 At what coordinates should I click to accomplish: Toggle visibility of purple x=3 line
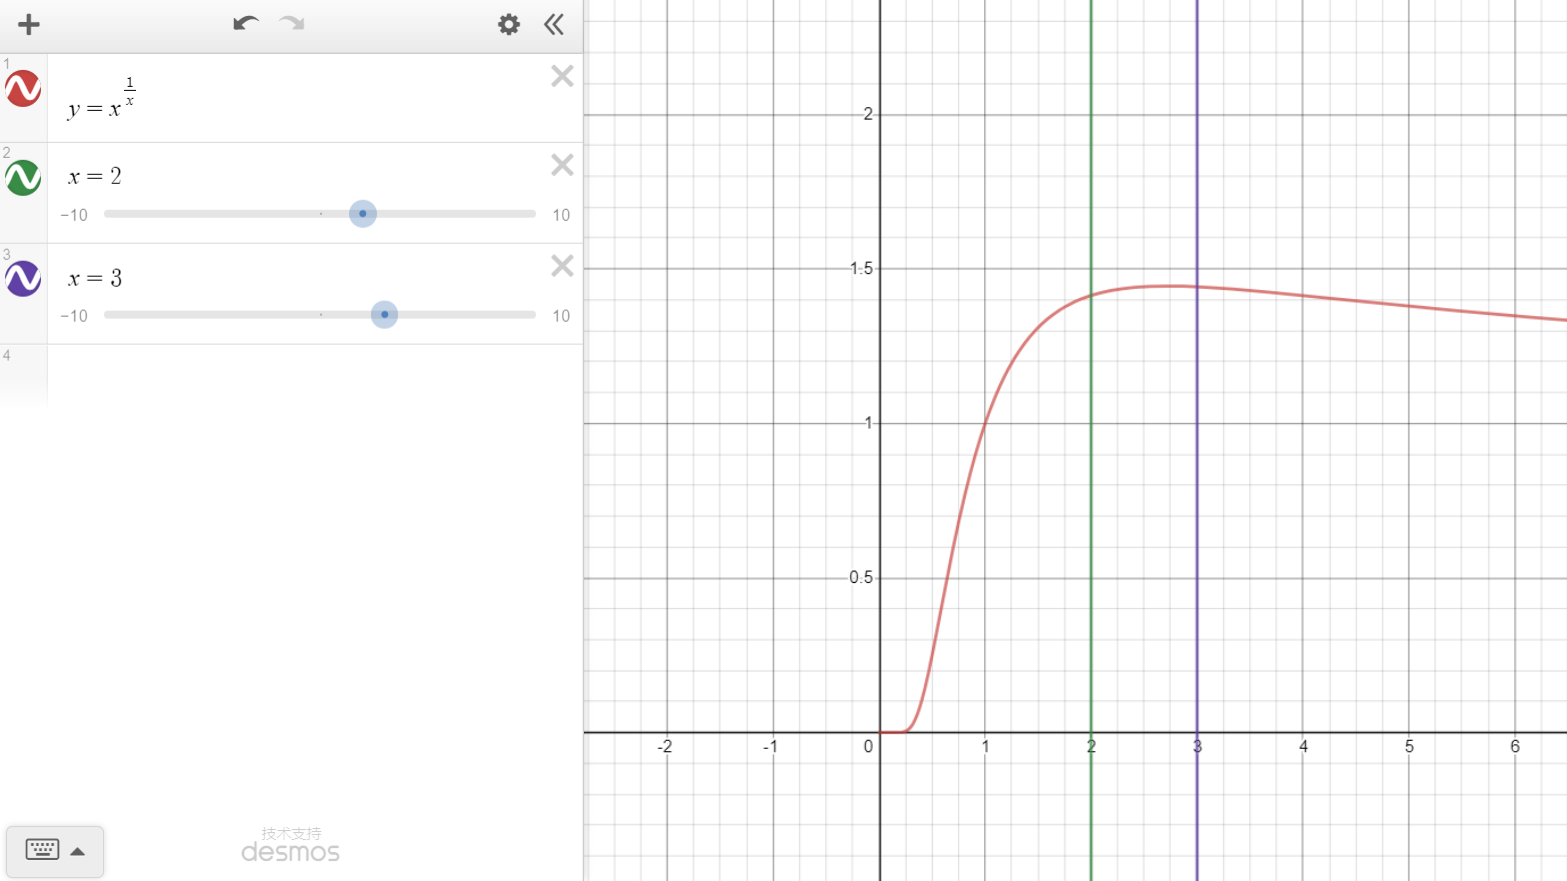[23, 279]
